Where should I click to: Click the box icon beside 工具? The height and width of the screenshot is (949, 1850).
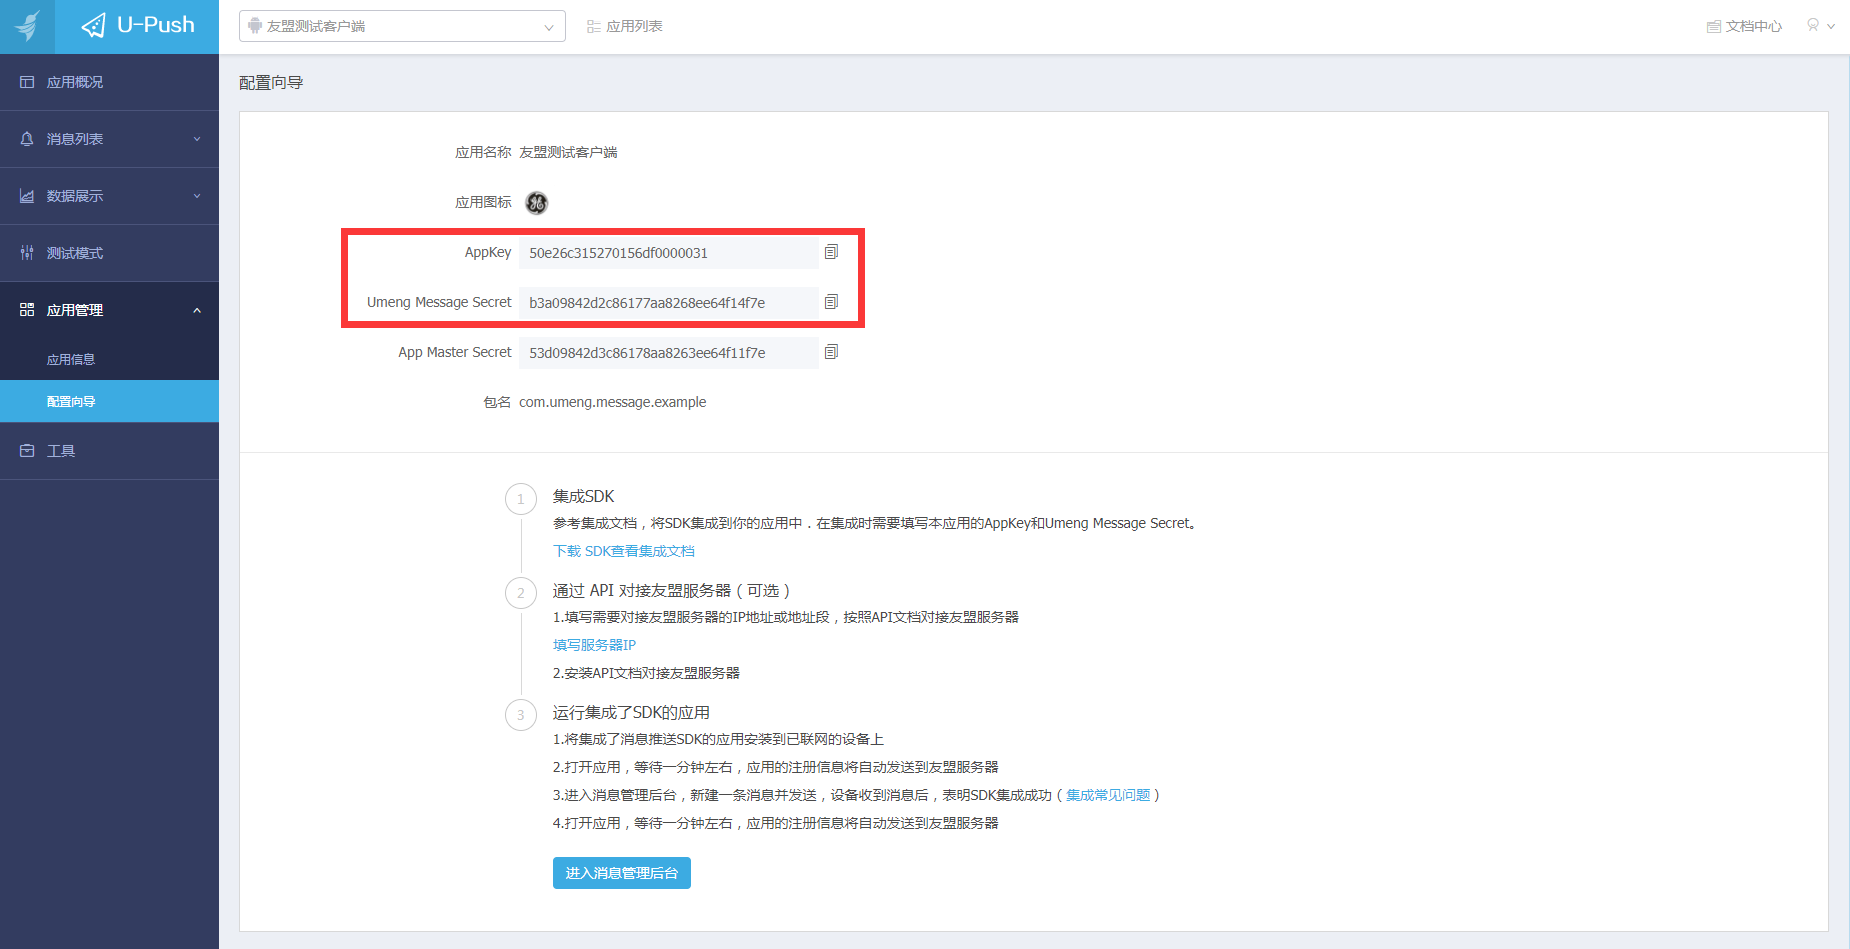27,451
